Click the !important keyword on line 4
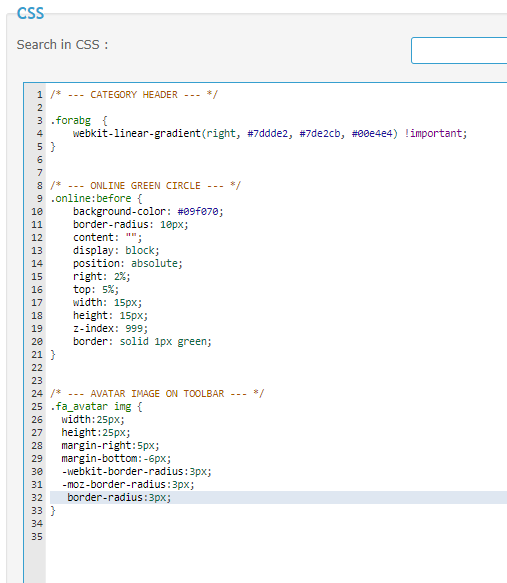Image resolution: width=507 pixels, height=583 pixels. click(433, 133)
